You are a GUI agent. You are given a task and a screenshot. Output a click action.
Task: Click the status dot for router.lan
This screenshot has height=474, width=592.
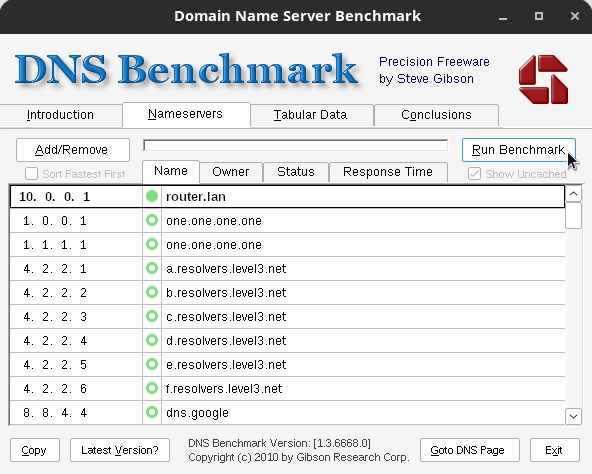[x=152, y=196]
